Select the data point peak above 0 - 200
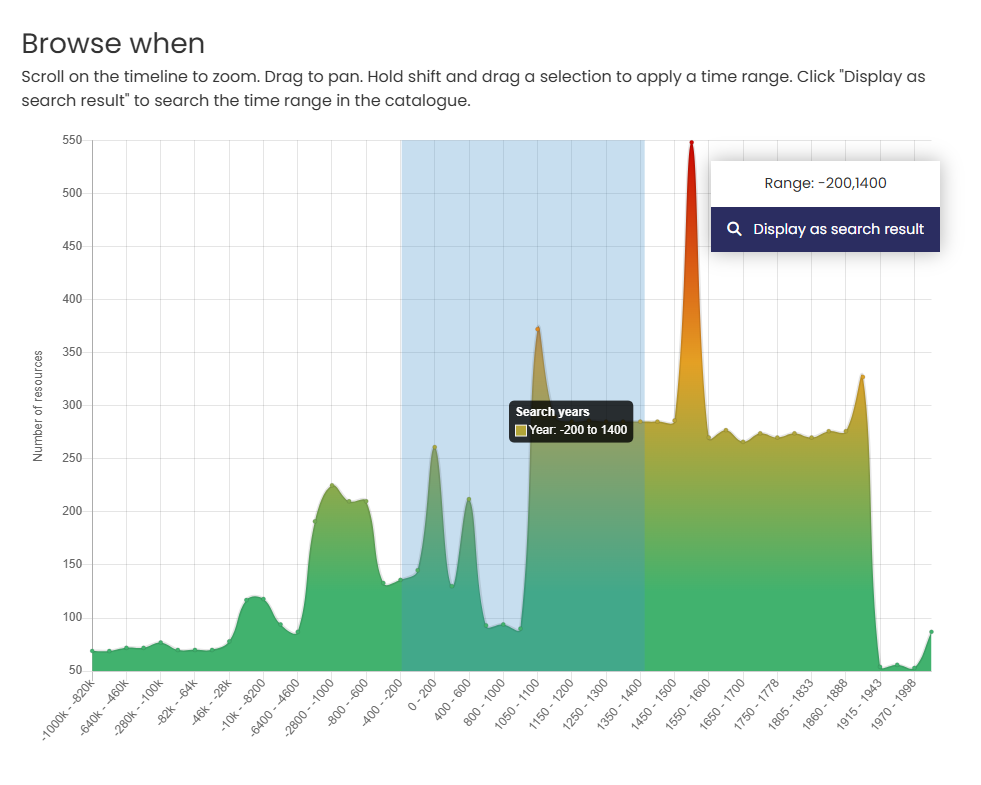 coord(434,447)
